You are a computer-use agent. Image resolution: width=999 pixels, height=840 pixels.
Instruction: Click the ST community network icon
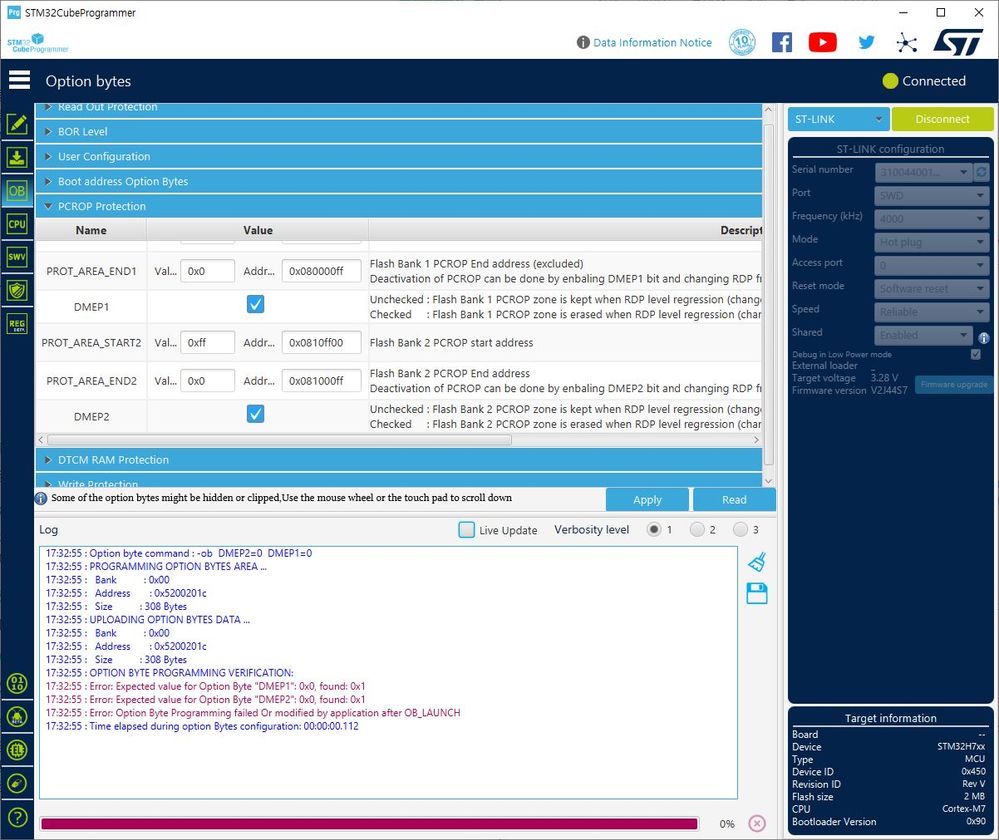click(x=906, y=43)
